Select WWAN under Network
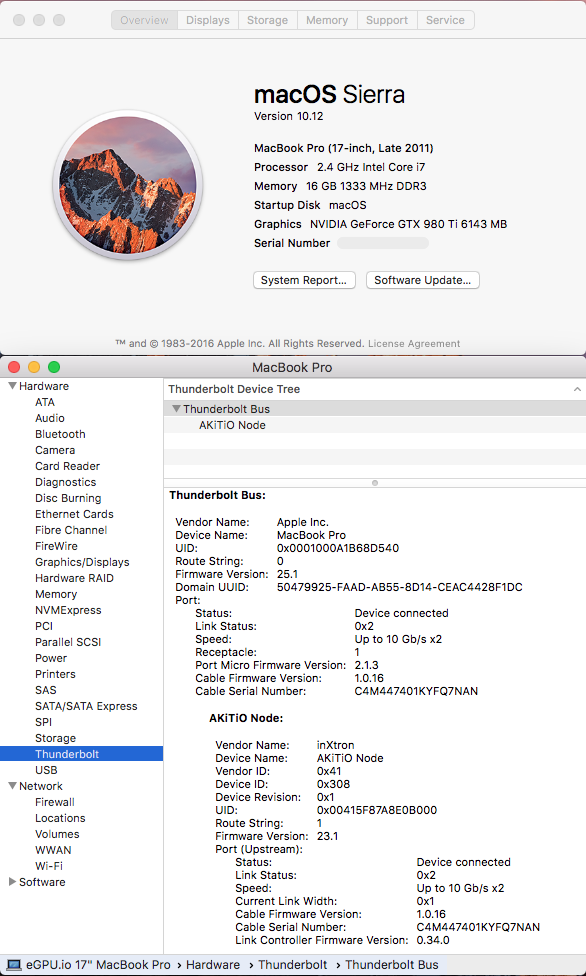This screenshot has height=976, width=586. tap(53, 850)
